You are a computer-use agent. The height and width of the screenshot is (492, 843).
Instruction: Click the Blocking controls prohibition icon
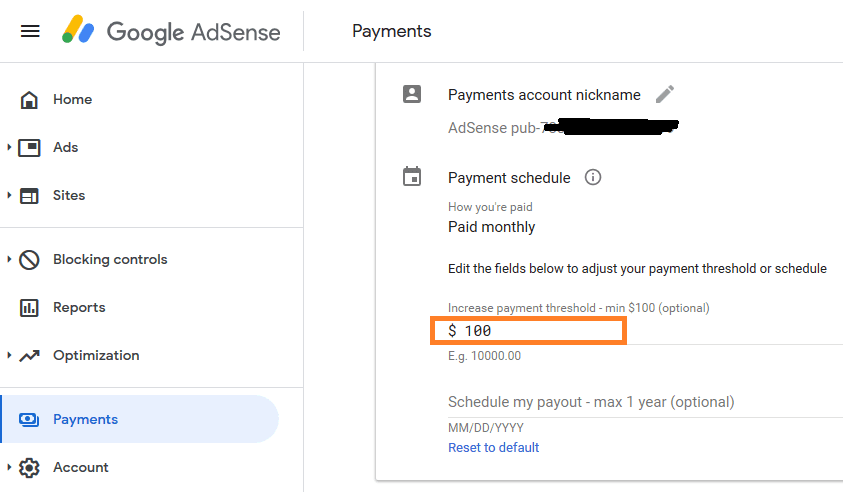tap(29, 260)
